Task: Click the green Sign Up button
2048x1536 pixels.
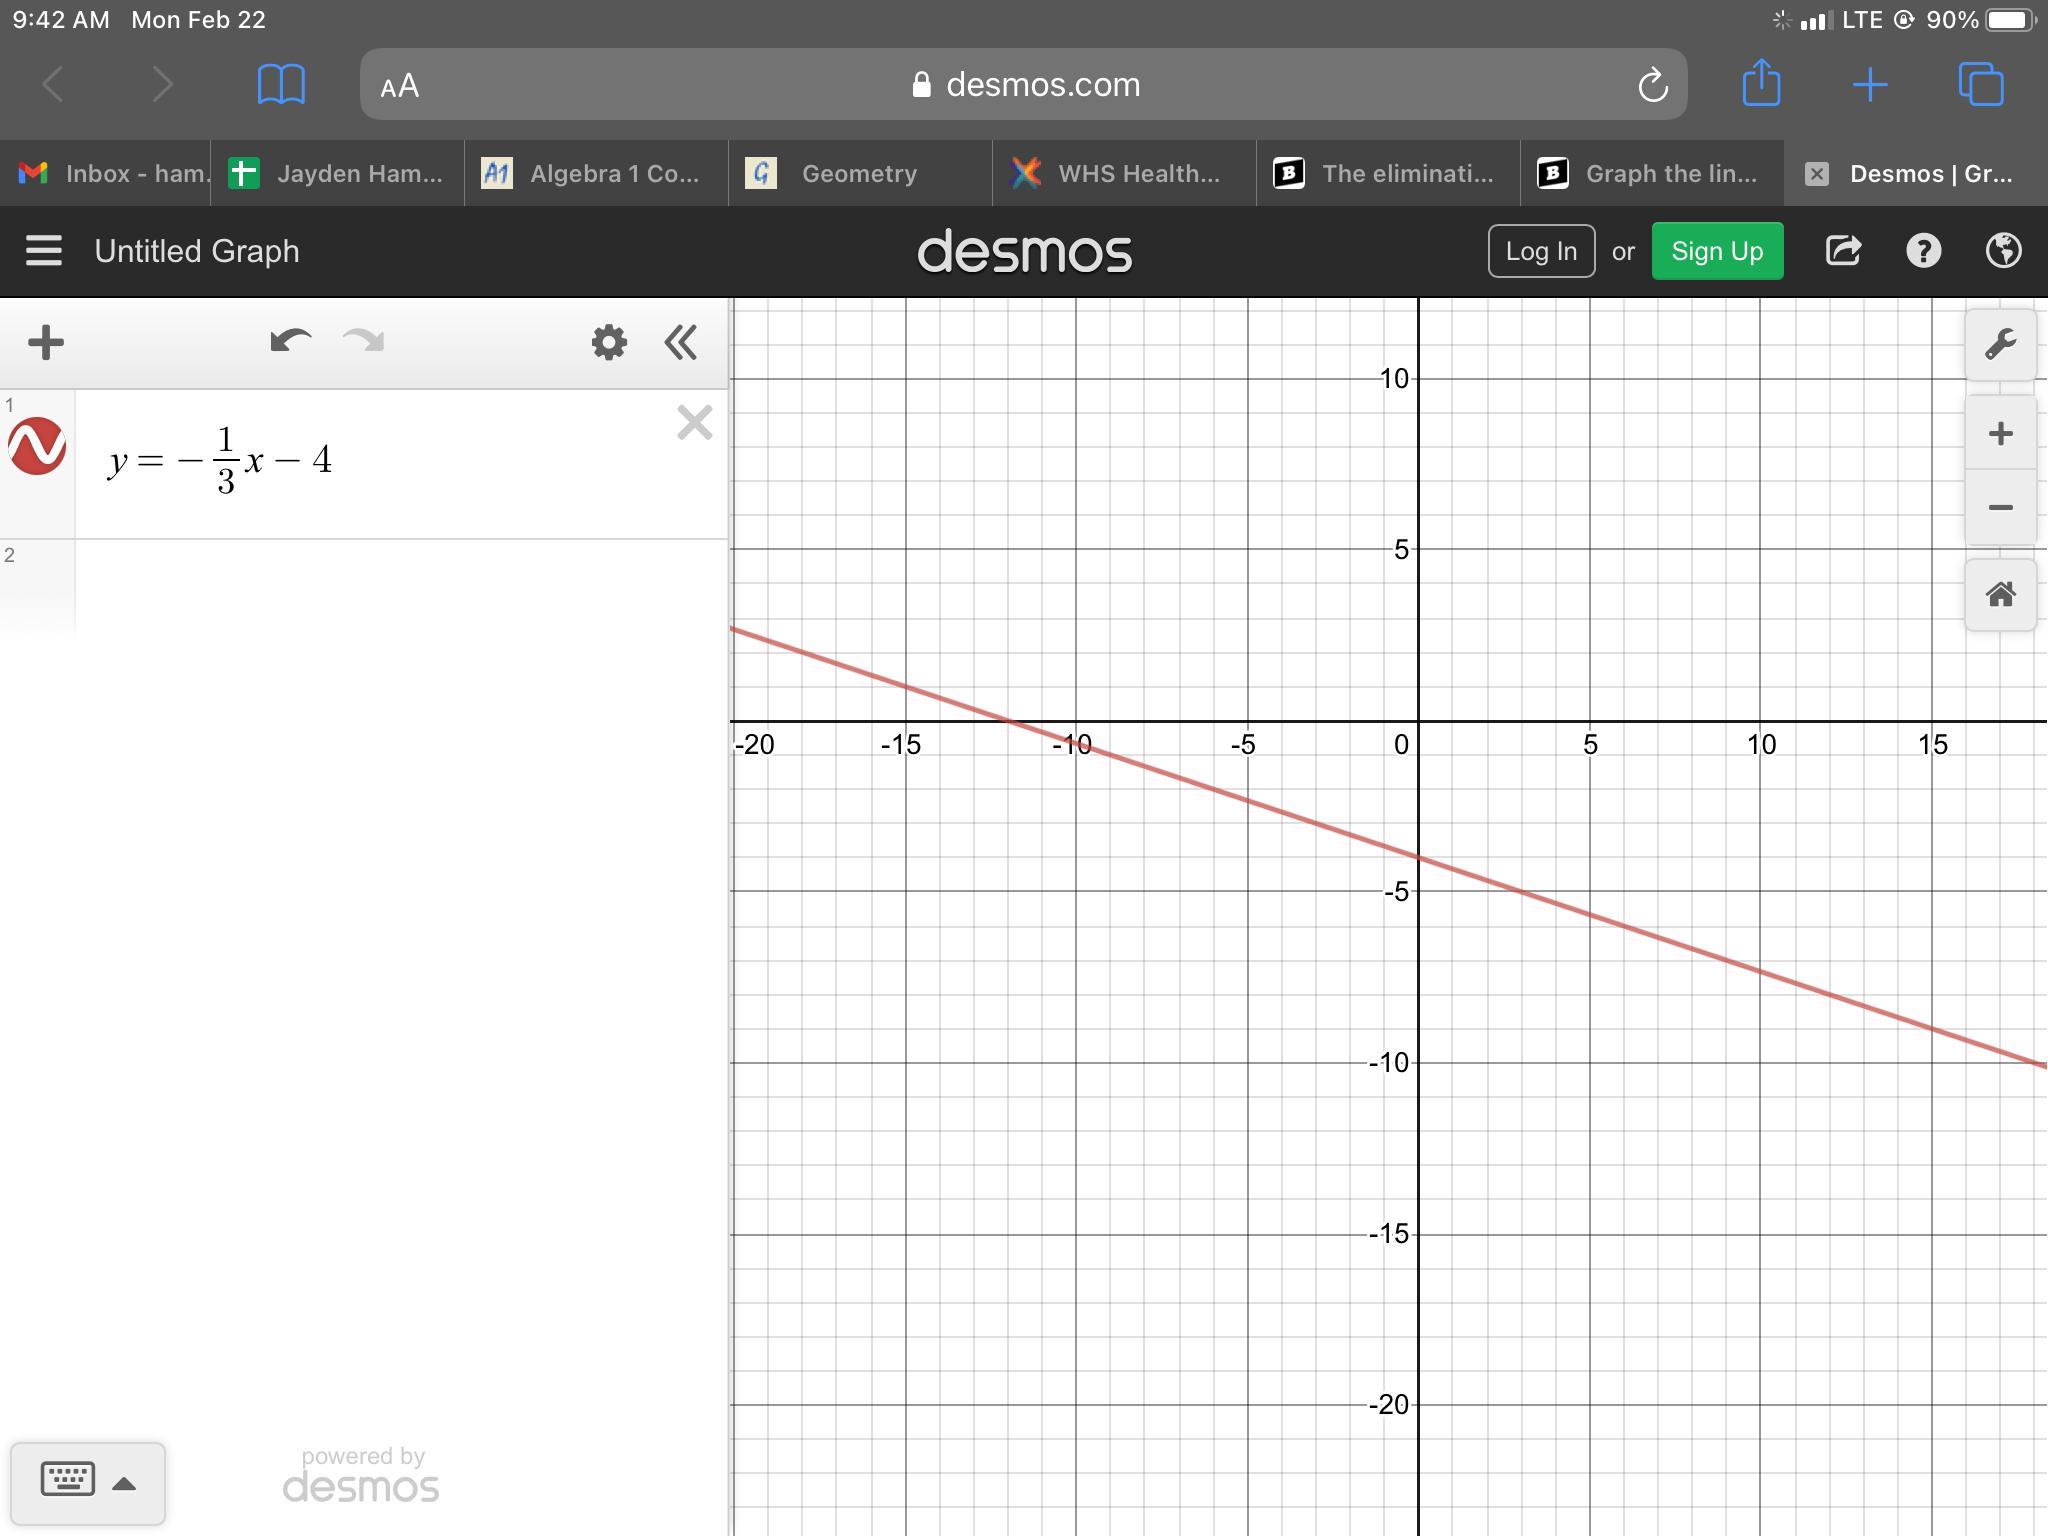Action: pos(1716,251)
